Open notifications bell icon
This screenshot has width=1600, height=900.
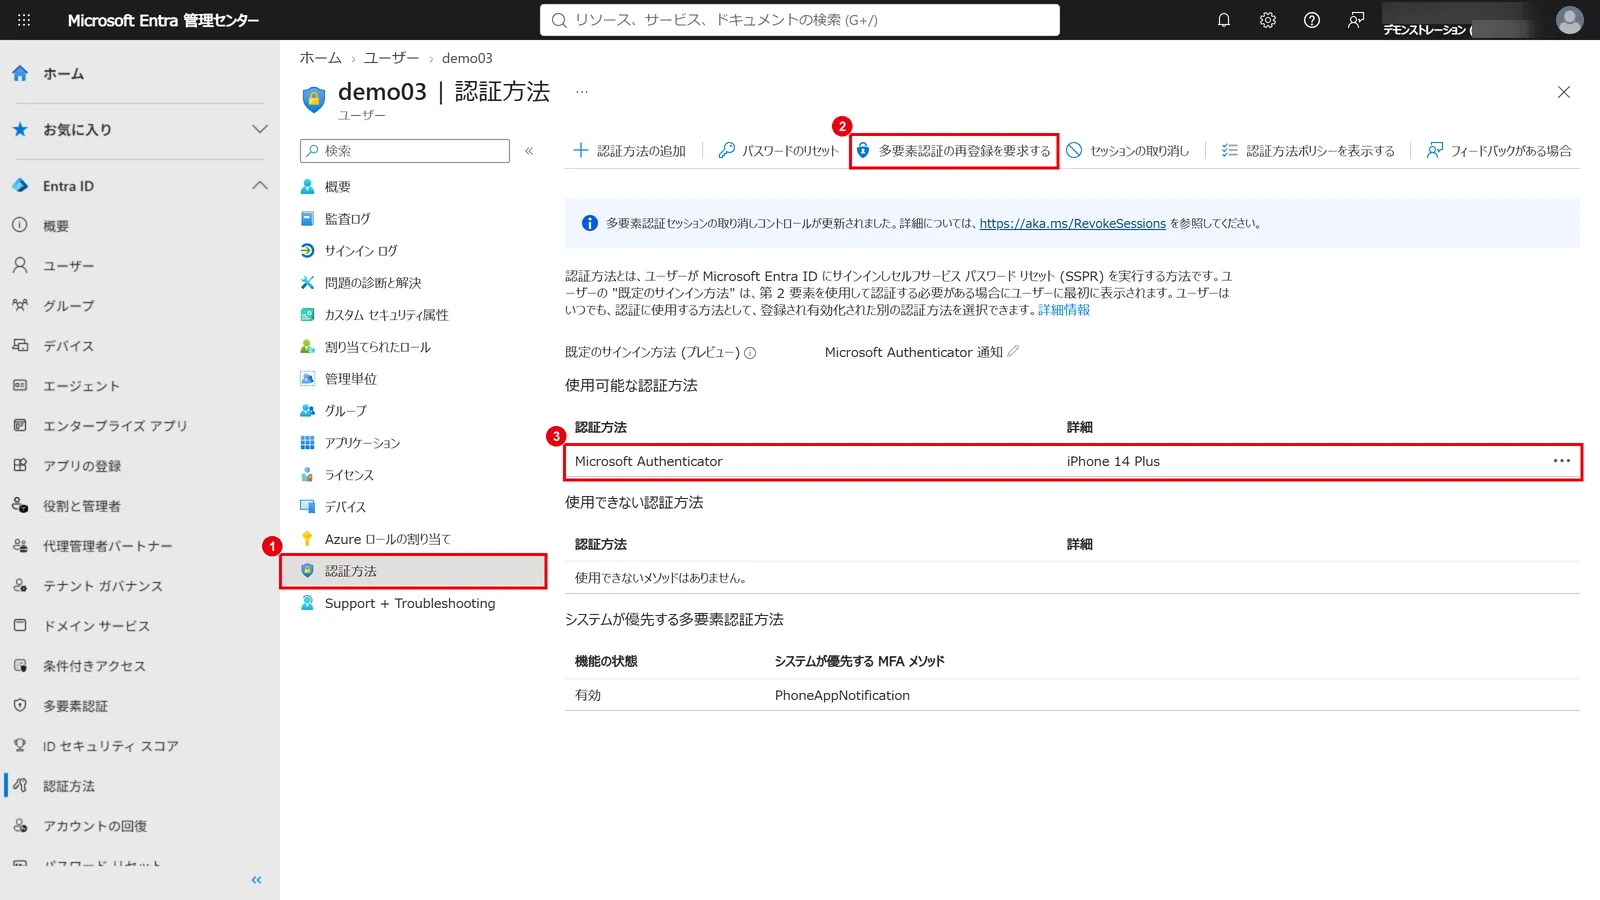(x=1224, y=20)
